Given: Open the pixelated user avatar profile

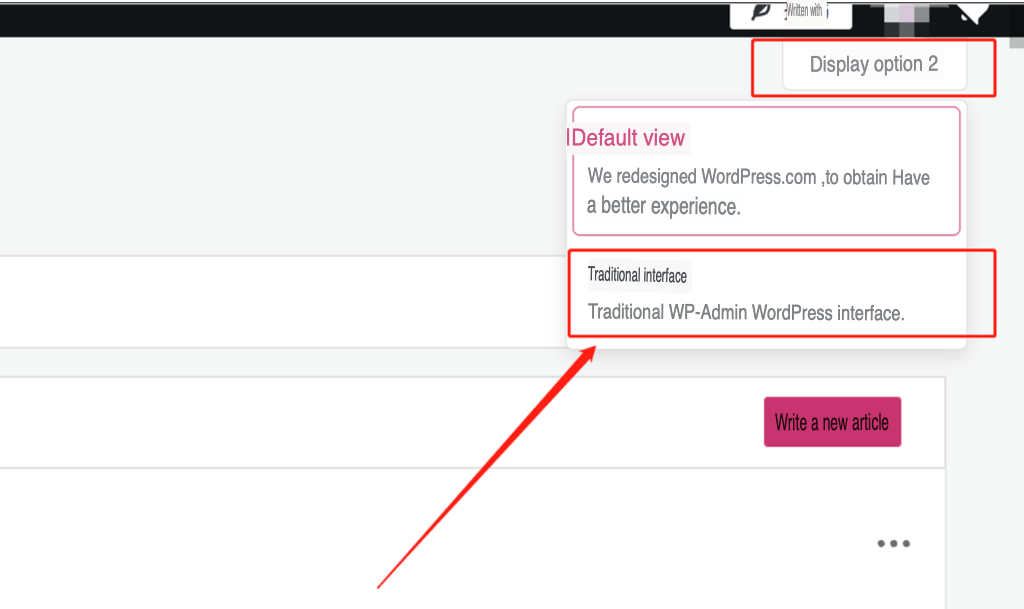Looking at the screenshot, I should tap(906, 19).
